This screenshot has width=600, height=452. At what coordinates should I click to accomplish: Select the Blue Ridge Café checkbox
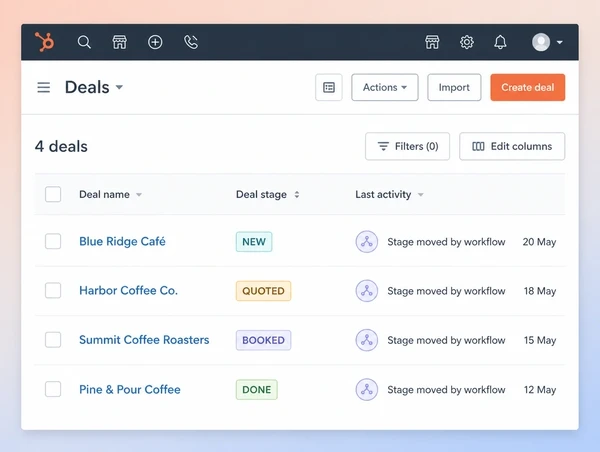coord(53,242)
